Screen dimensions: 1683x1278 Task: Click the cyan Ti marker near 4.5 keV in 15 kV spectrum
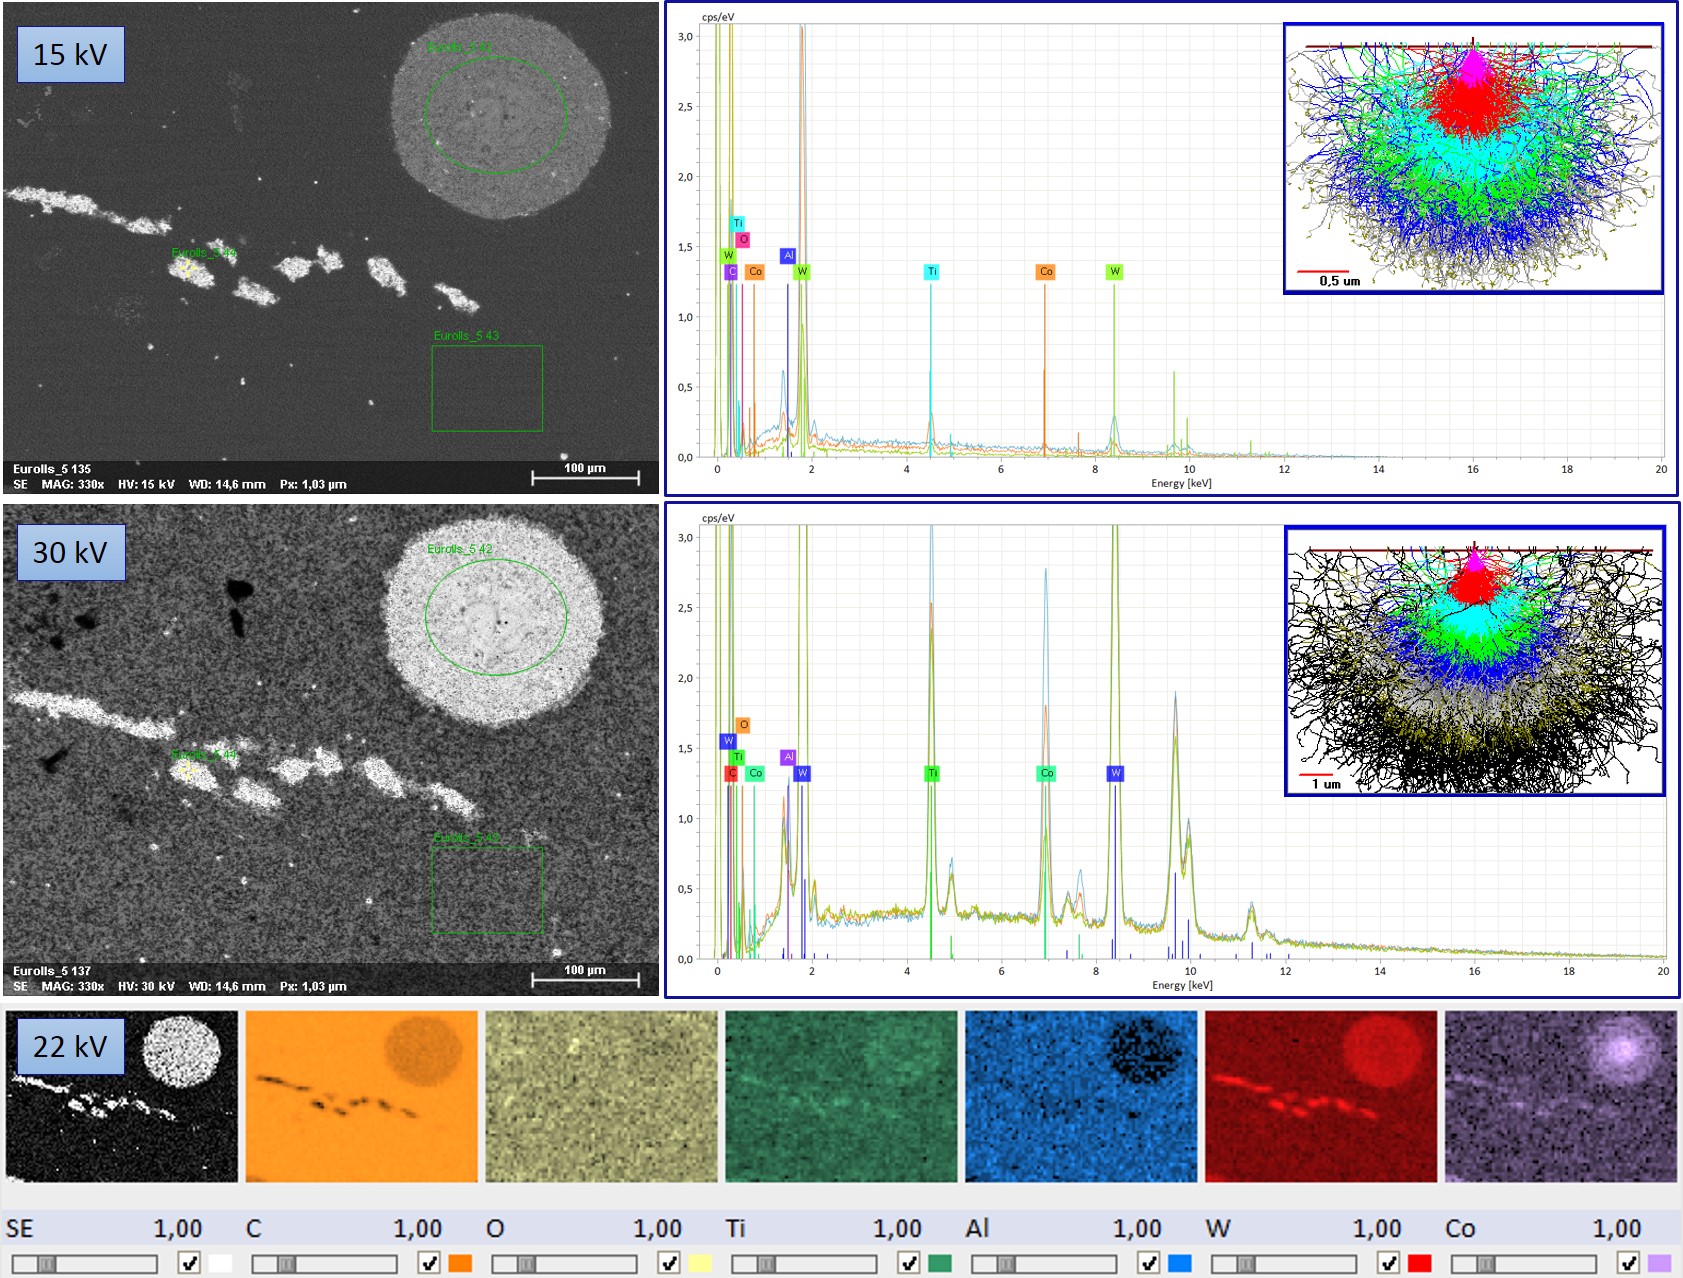point(932,272)
